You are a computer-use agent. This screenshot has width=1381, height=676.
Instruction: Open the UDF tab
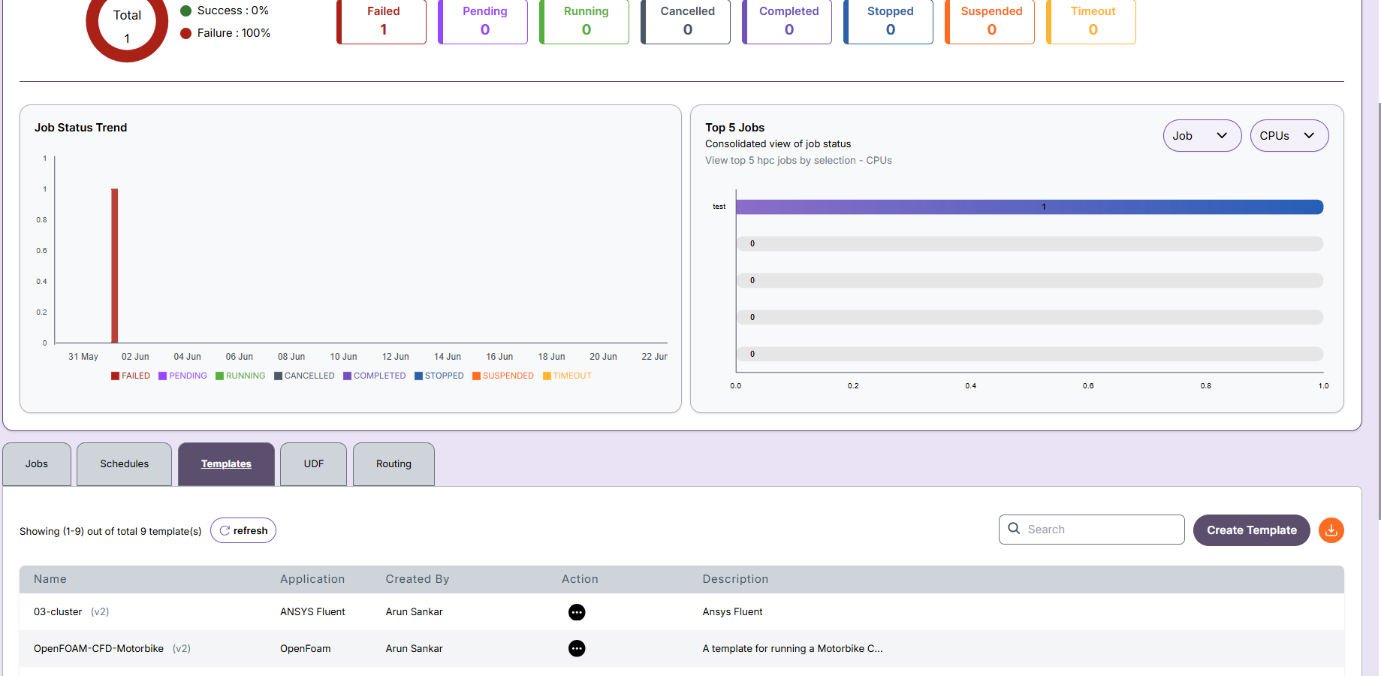click(314, 464)
